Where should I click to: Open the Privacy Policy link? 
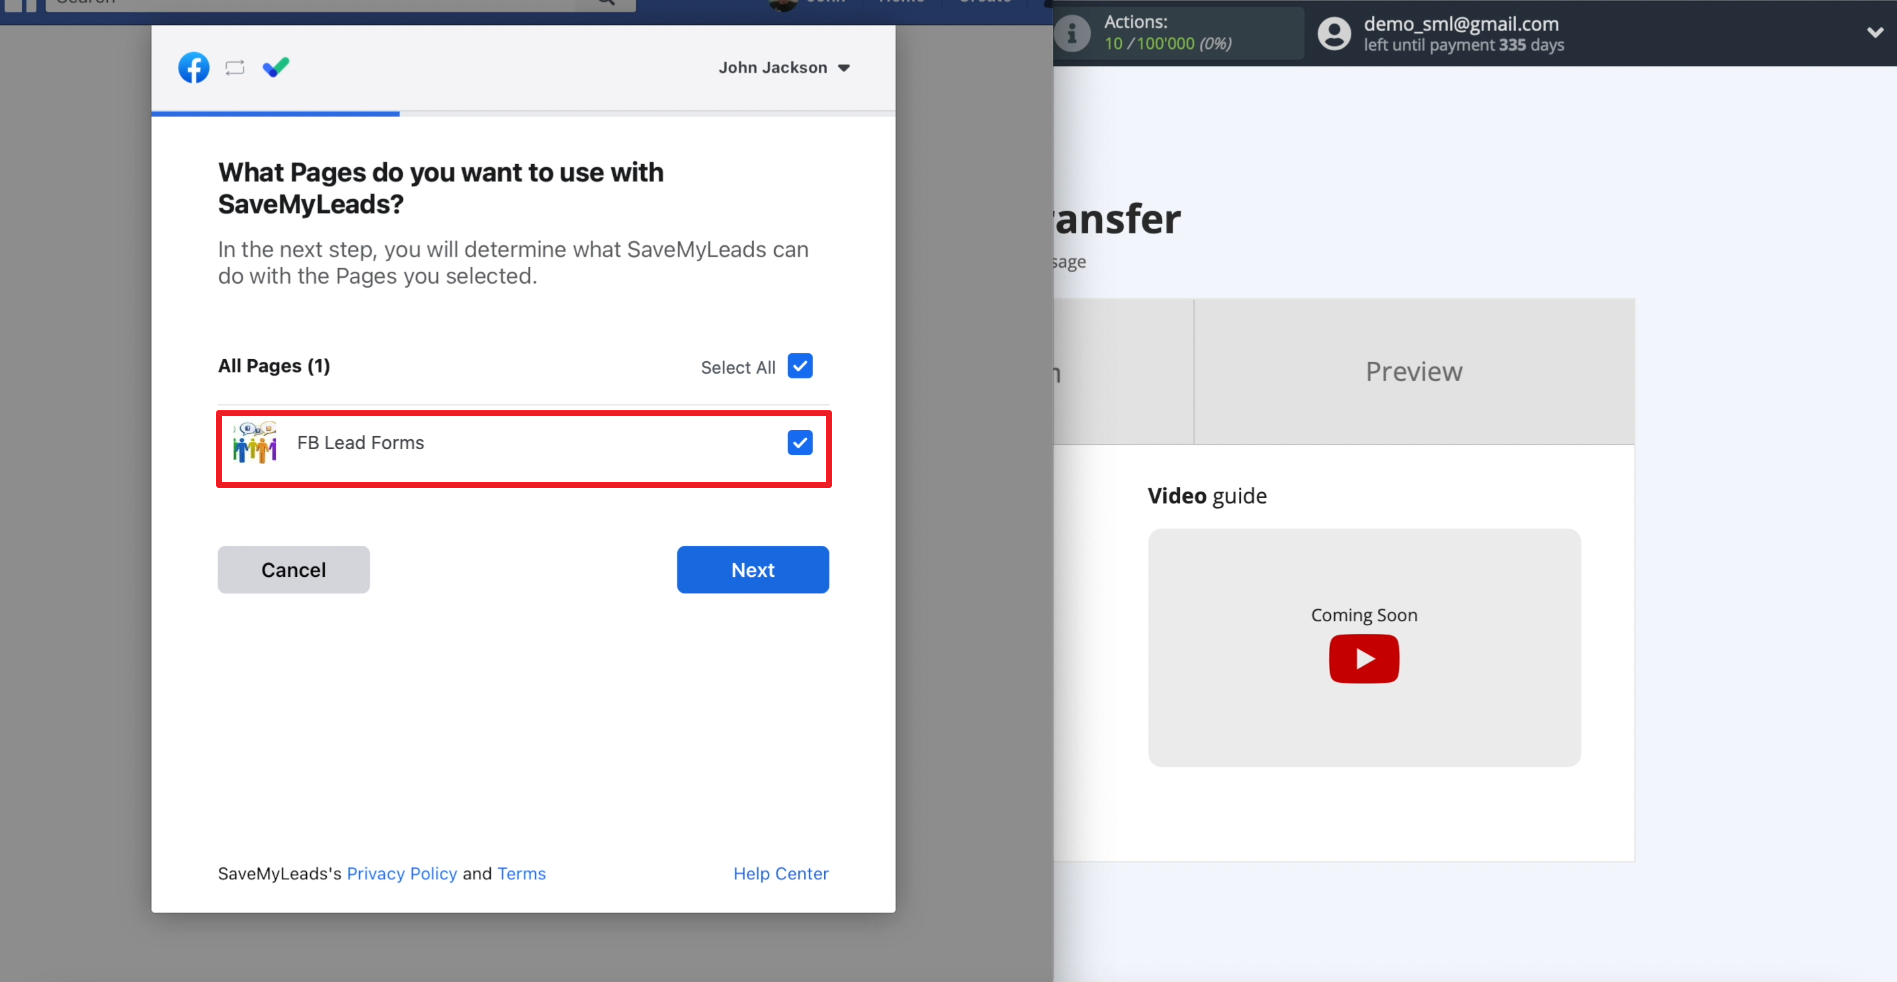pos(402,874)
